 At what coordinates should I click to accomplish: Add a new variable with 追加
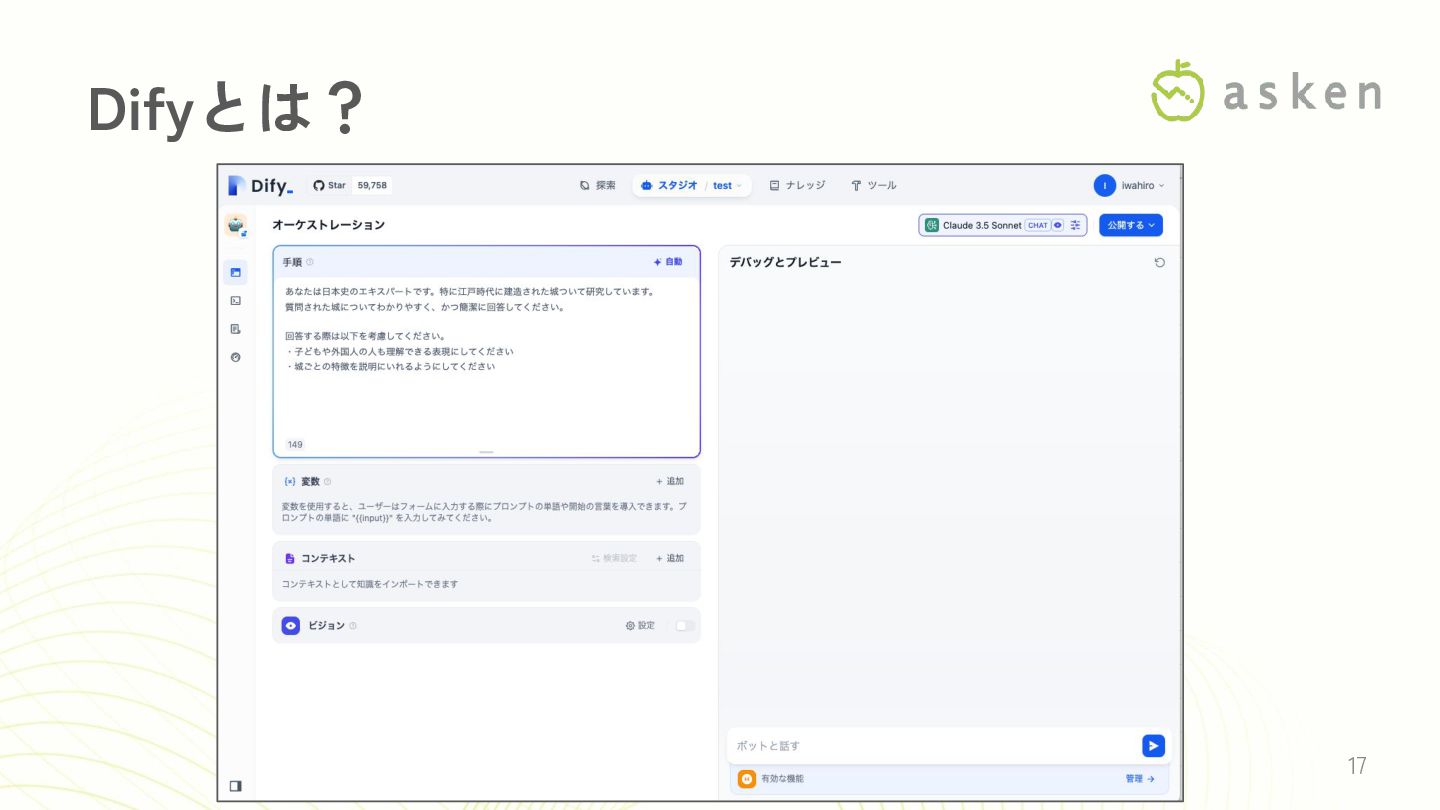click(670, 481)
